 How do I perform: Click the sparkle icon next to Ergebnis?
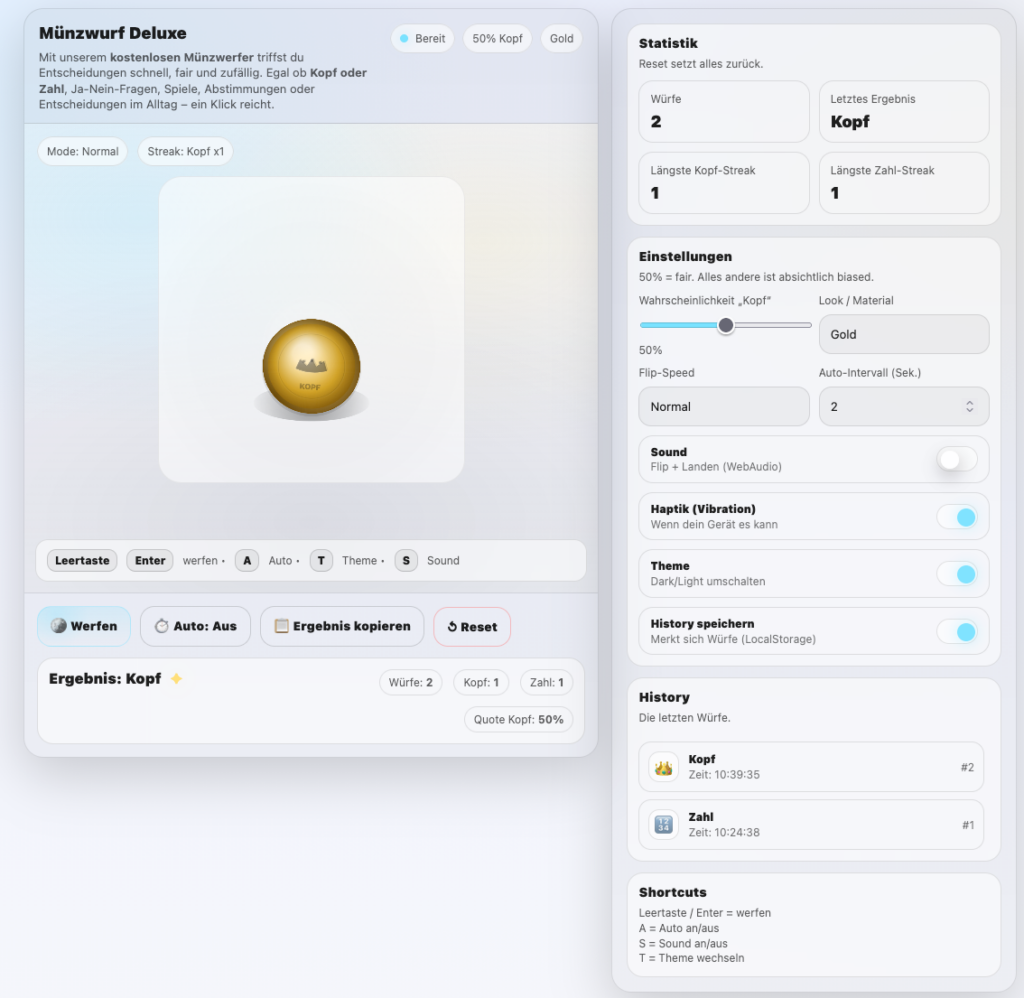176,679
